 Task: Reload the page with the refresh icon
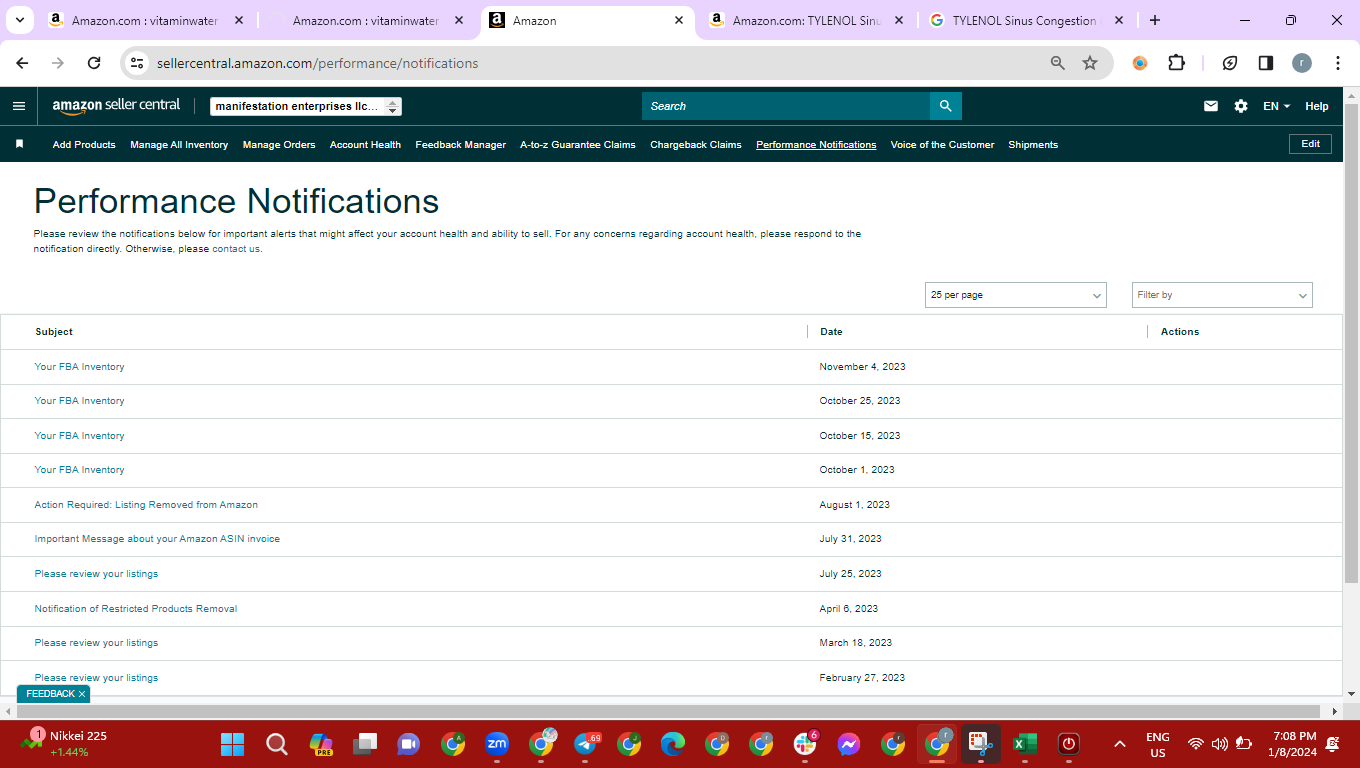(94, 63)
